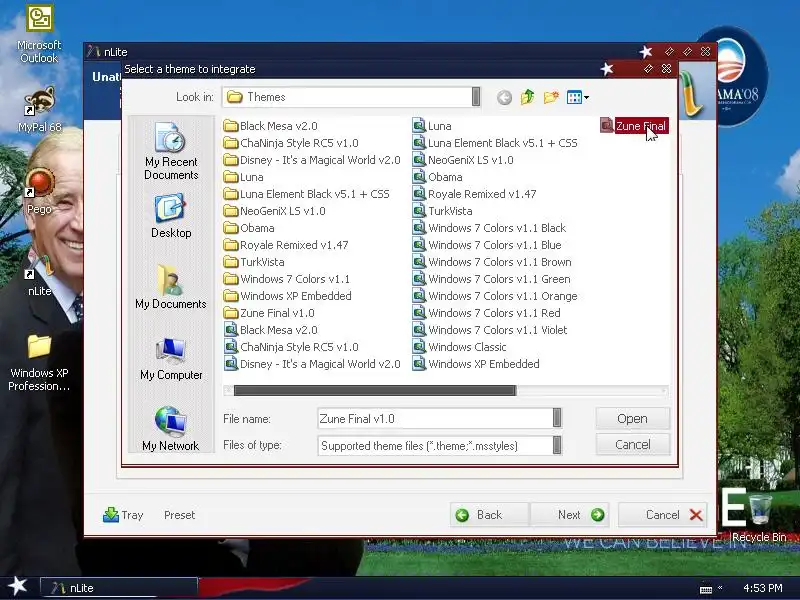Screen dimensions: 800x600
Task: Select the Windows 7 Colors v1.1 folder
Action: [287, 279]
